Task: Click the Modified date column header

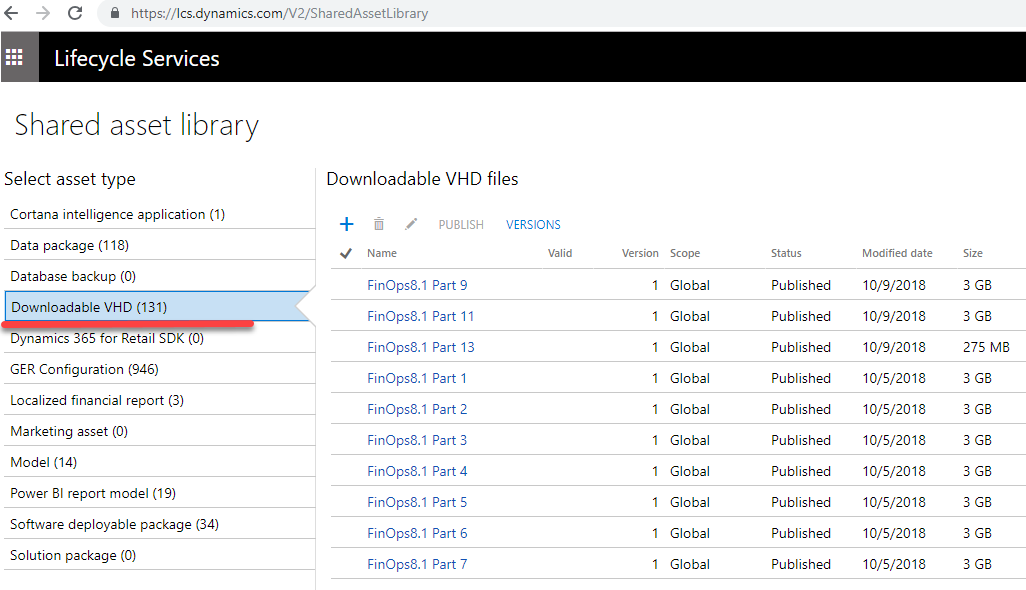Action: 897,253
